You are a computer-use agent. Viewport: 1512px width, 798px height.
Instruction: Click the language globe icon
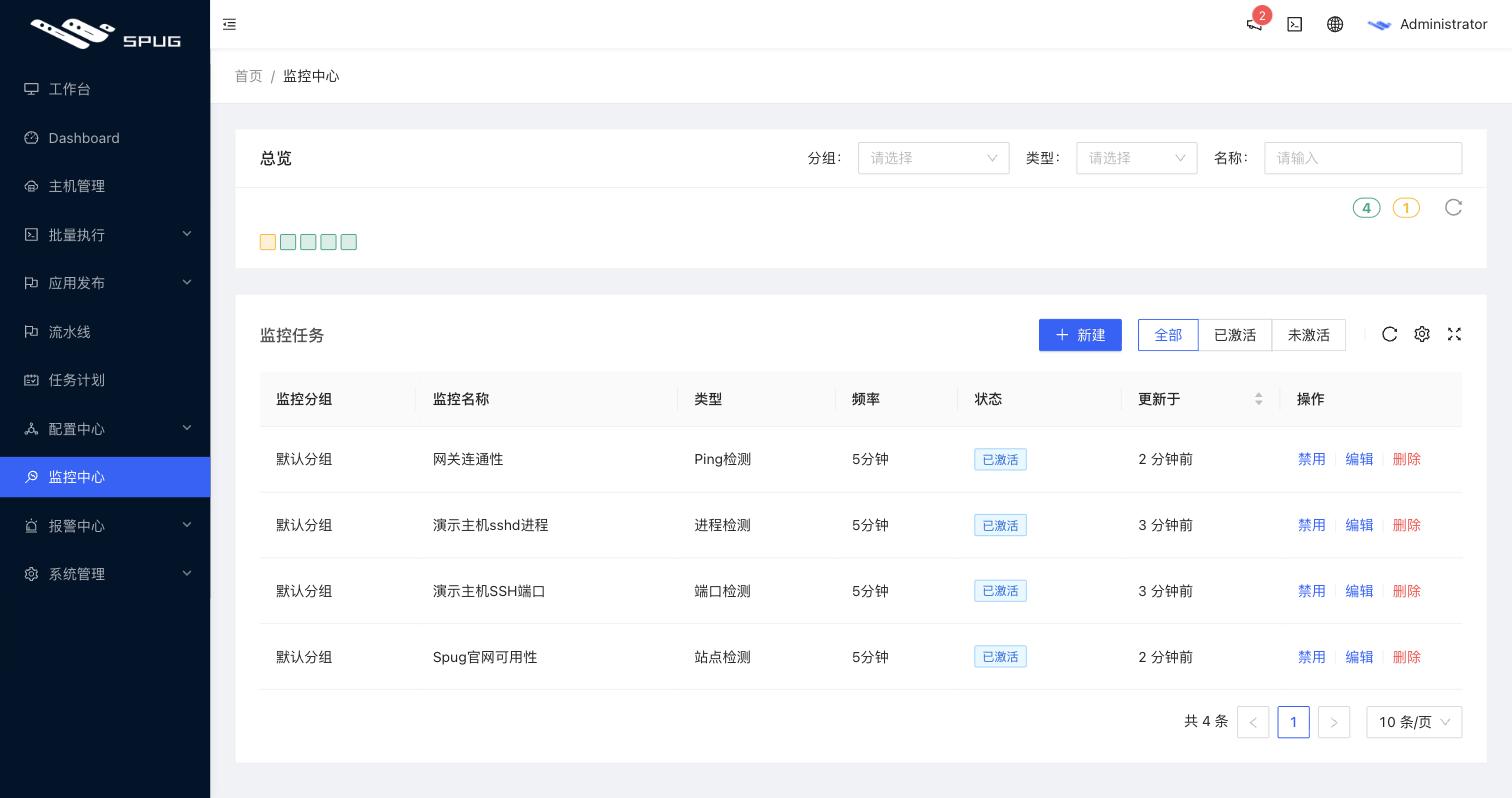(x=1335, y=24)
